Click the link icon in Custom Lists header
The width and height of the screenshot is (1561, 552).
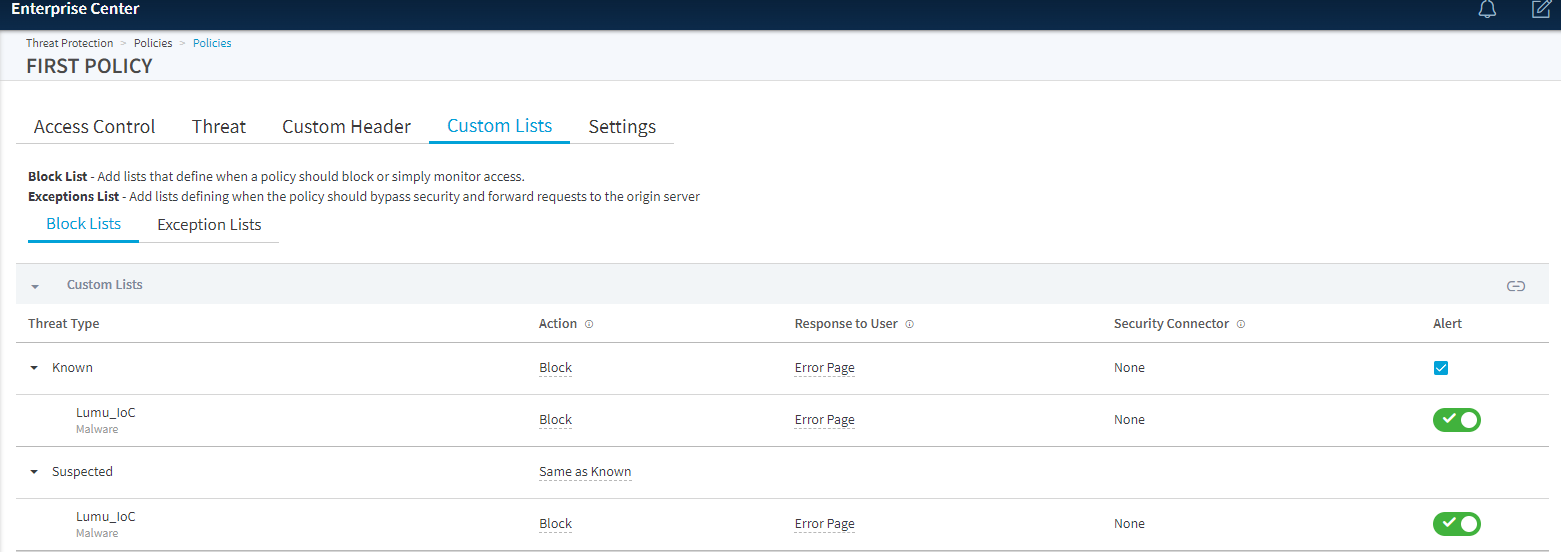pos(1516,286)
